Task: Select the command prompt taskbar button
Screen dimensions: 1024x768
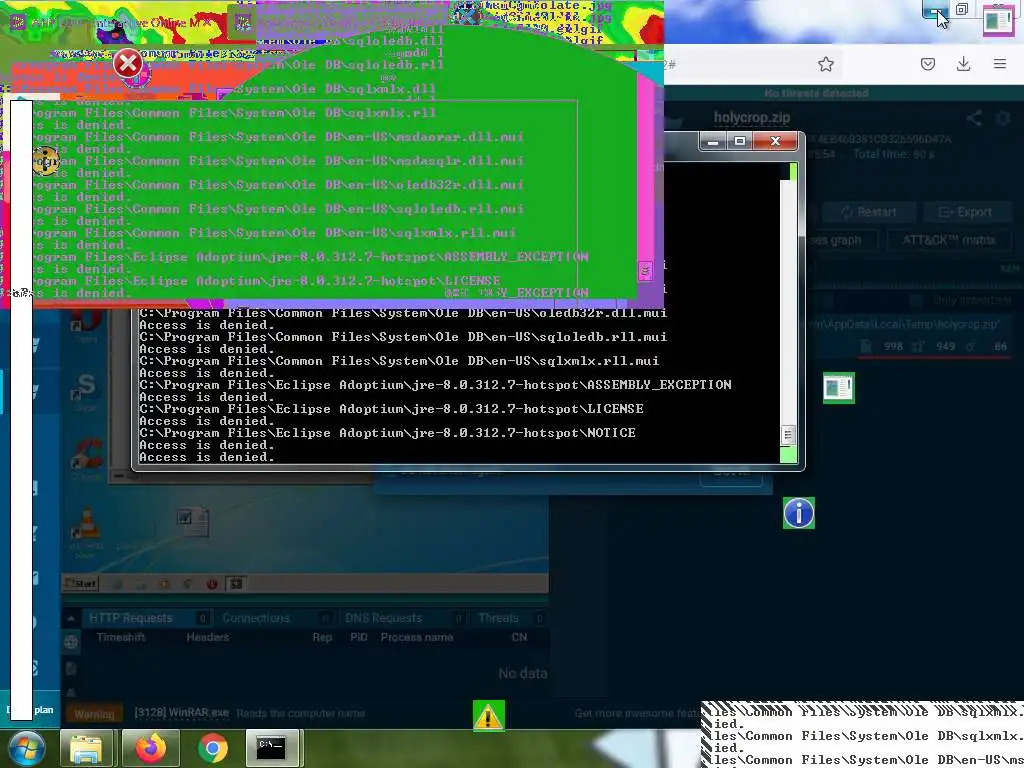Action: coord(272,748)
